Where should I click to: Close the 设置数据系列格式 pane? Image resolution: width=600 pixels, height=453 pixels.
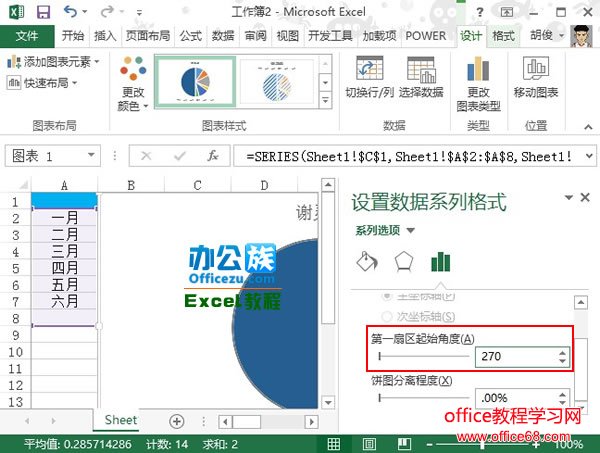pyautogui.click(x=585, y=197)
